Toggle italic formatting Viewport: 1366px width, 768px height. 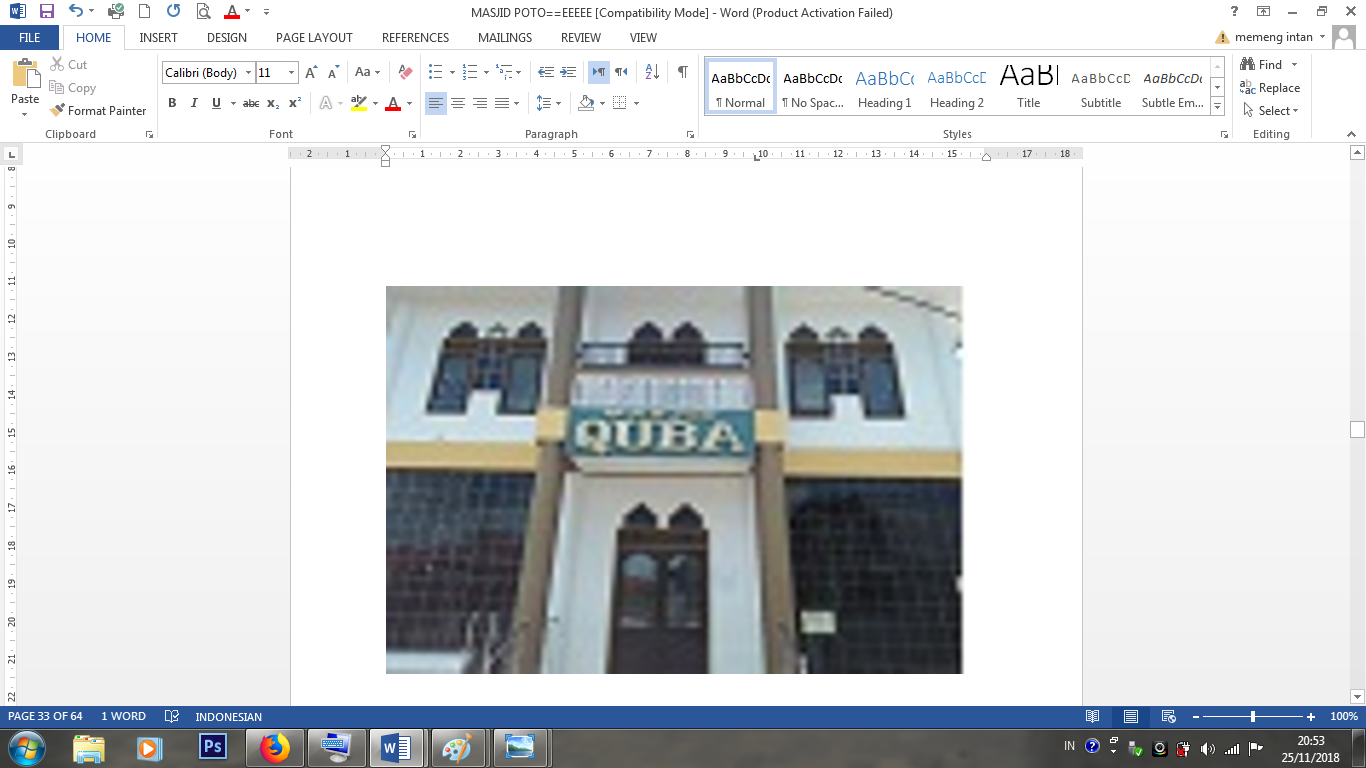(193, 103)
